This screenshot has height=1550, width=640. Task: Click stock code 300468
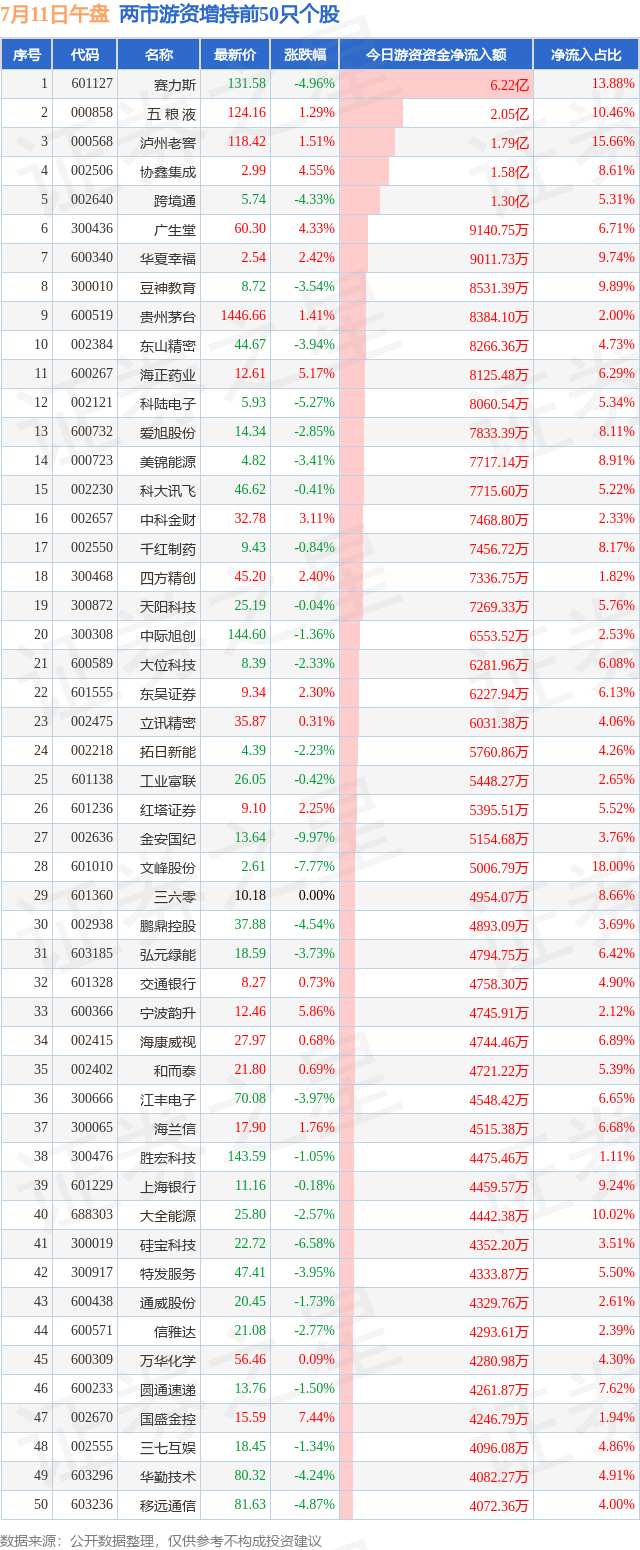coord(91,578)
